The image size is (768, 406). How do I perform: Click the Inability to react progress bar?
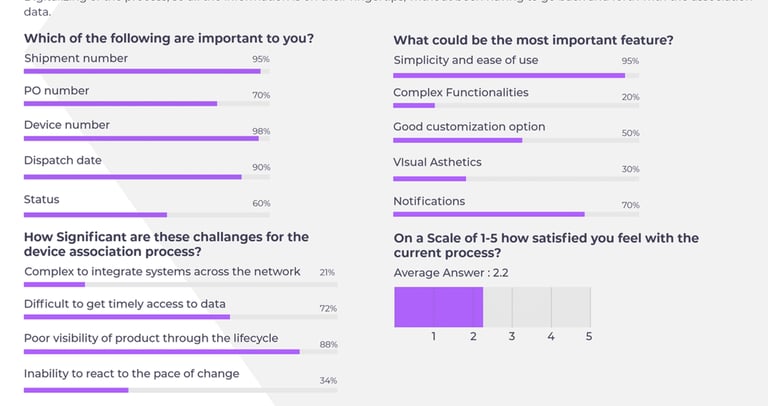(180, 389)
